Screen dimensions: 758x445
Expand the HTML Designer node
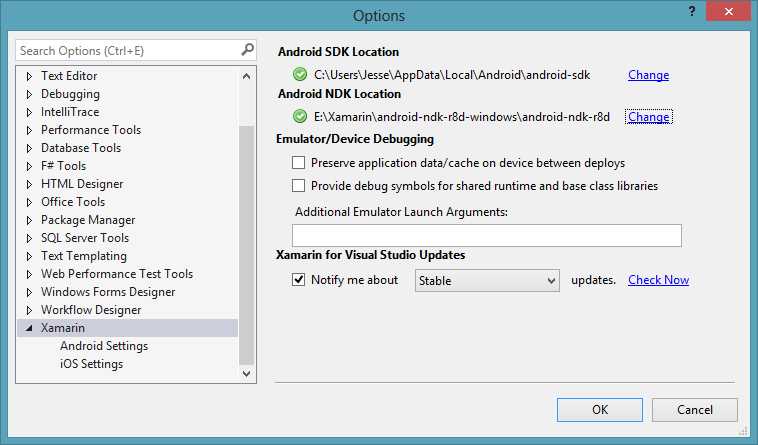[29, 184]
